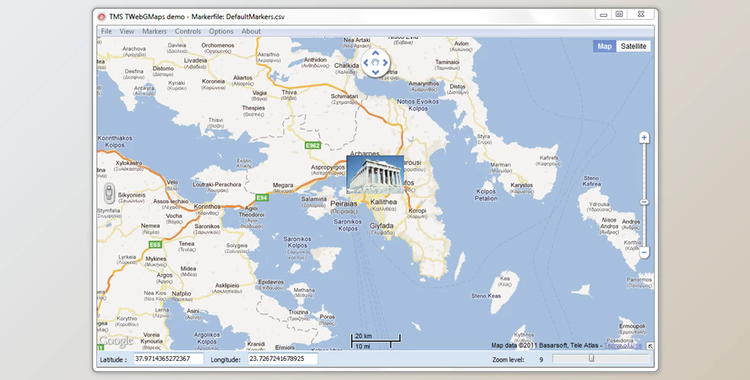
Task: Click the Peiraias city label
Action: (343, 204)
